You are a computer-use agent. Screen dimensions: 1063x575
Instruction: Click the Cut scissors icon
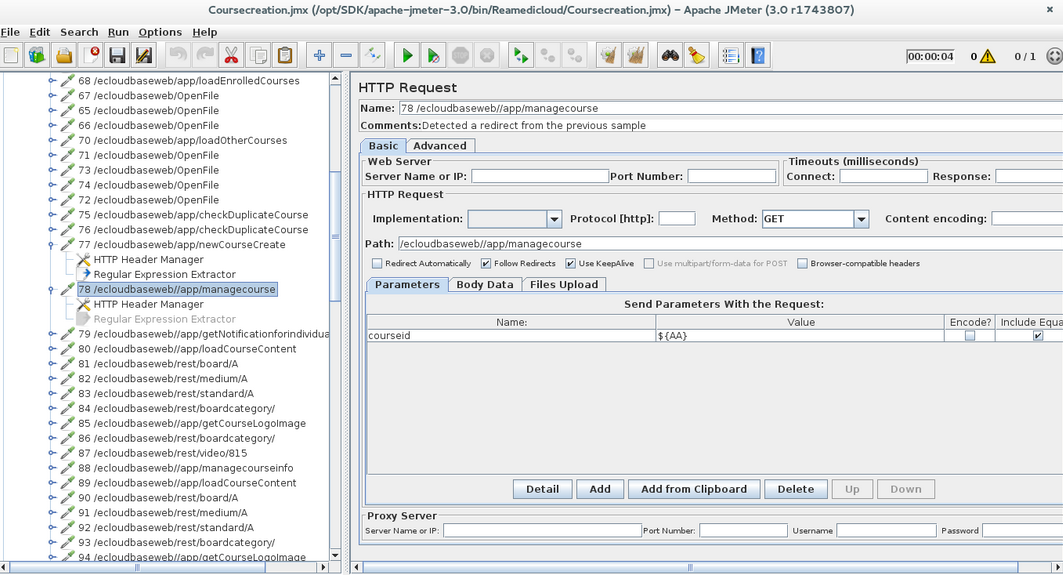[x=231, y=56]
